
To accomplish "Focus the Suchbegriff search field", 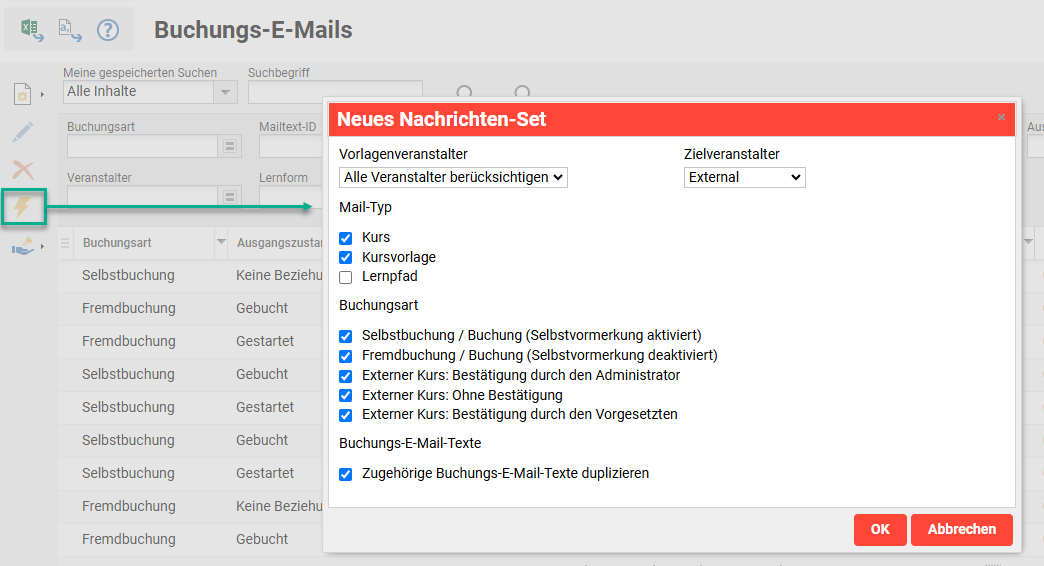I will coord(336,92).
